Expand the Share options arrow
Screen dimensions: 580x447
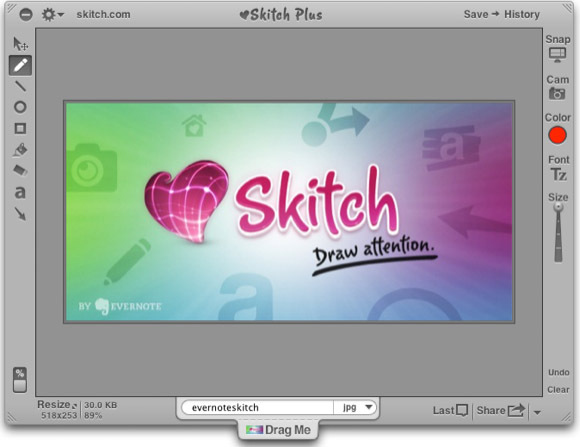(x=537, y=412)
